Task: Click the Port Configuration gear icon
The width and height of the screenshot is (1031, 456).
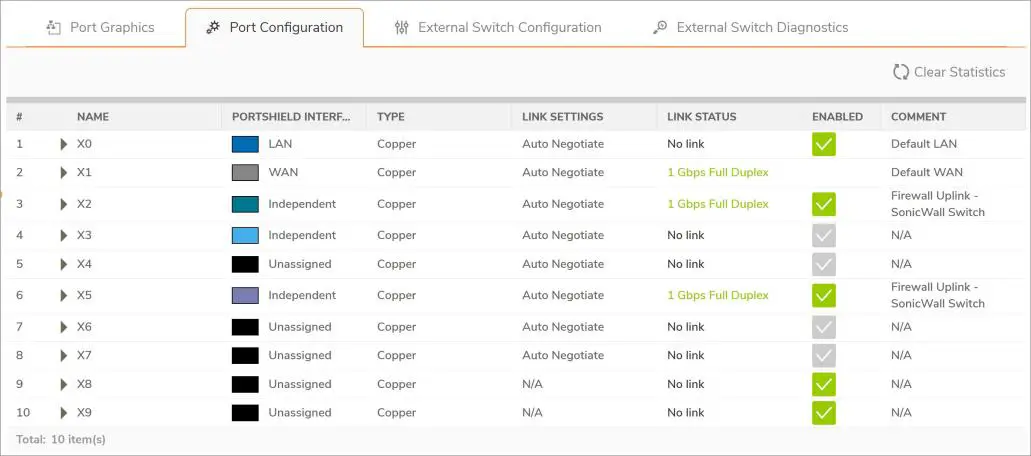Action: point(213,27)
